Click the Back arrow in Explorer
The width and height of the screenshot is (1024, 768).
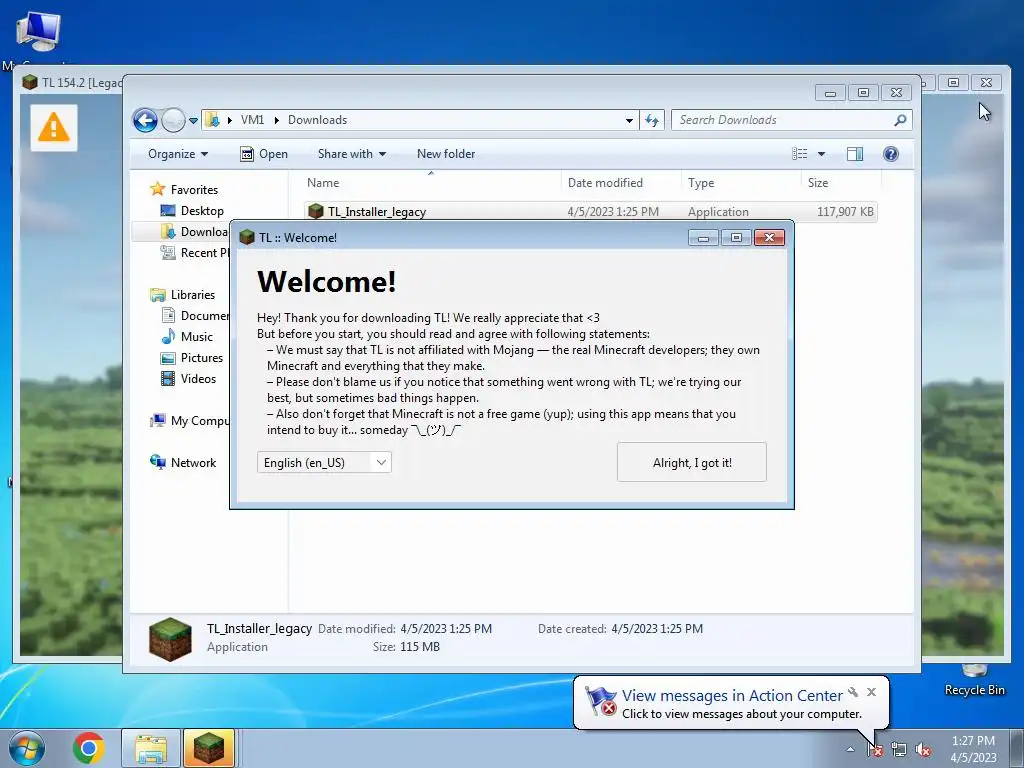point(145,120)
